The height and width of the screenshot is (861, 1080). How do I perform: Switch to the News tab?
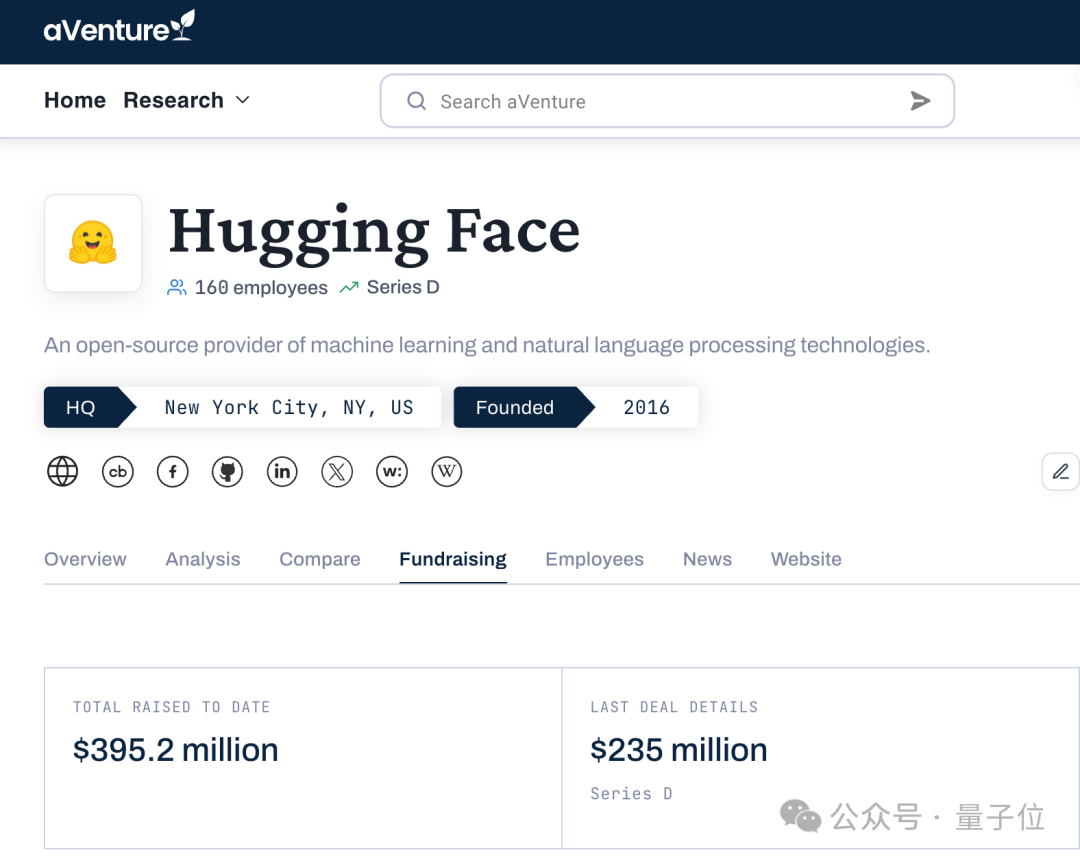coord(707,559)
